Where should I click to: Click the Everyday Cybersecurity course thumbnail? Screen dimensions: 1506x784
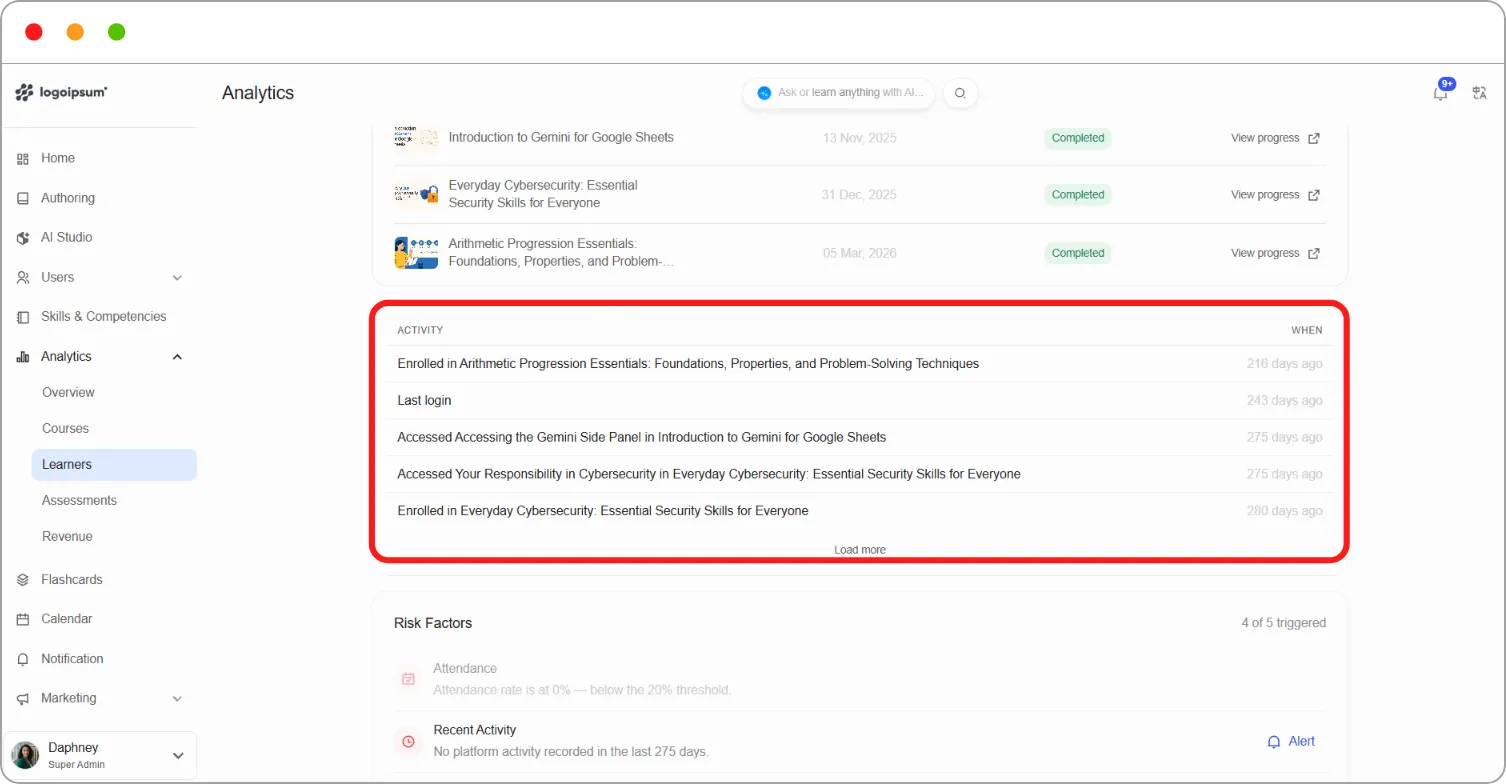tap(416, 194)
